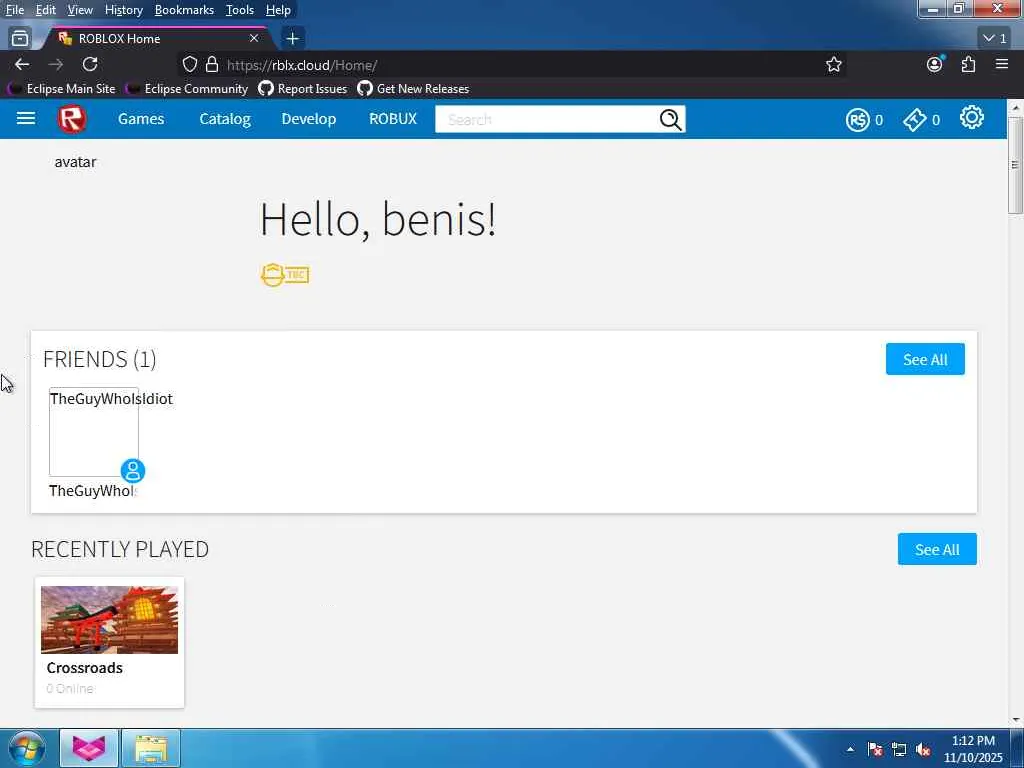
Task: Click into the Roblox search field
Action: (547, 120)
